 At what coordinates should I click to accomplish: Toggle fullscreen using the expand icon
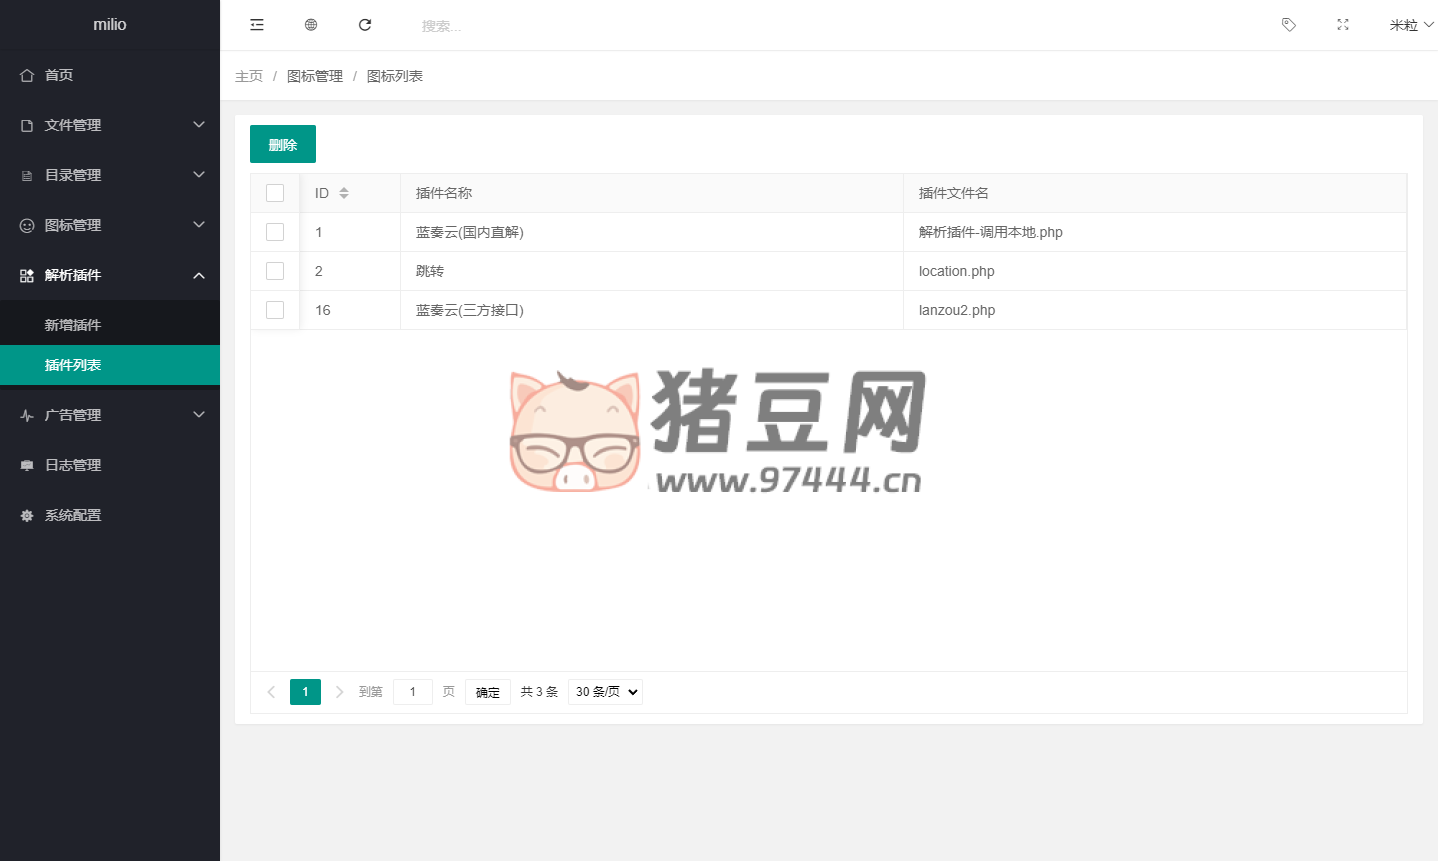click(1343, 25)
